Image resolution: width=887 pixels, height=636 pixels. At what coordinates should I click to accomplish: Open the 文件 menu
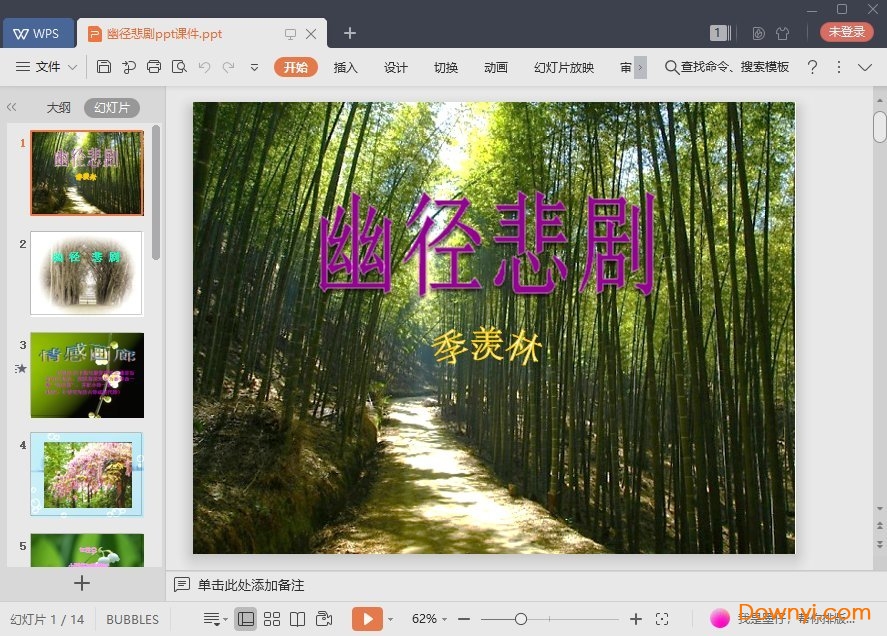click(47, 67)
